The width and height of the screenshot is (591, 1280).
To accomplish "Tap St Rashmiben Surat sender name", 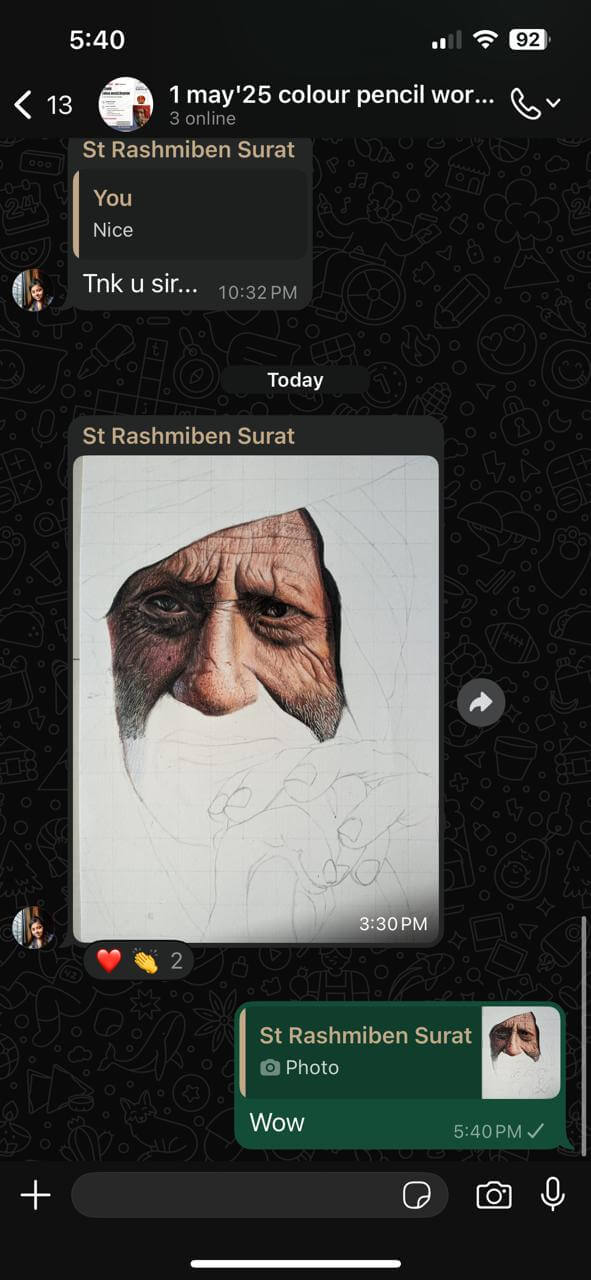I will 189,436.
